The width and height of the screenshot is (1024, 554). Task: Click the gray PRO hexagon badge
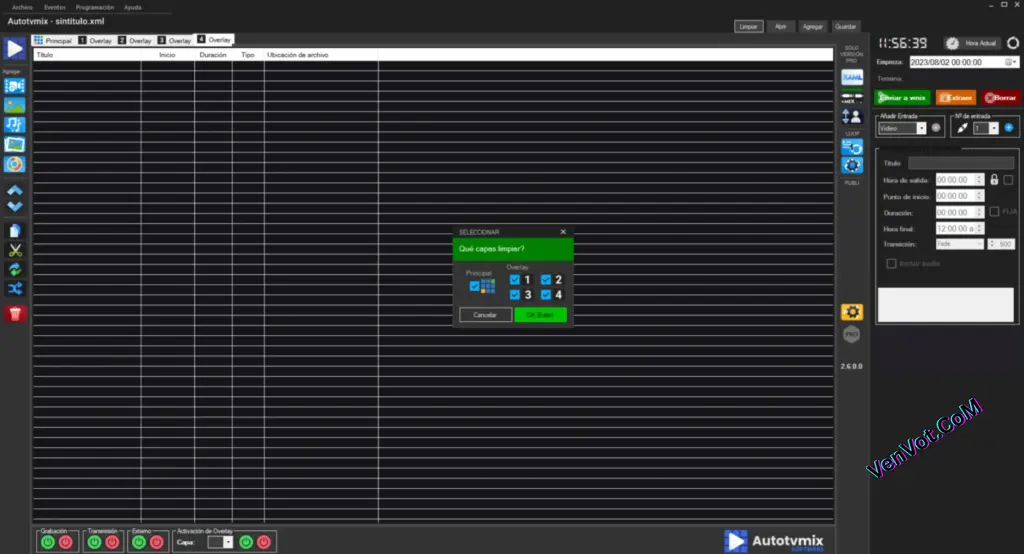click(852, 334)
